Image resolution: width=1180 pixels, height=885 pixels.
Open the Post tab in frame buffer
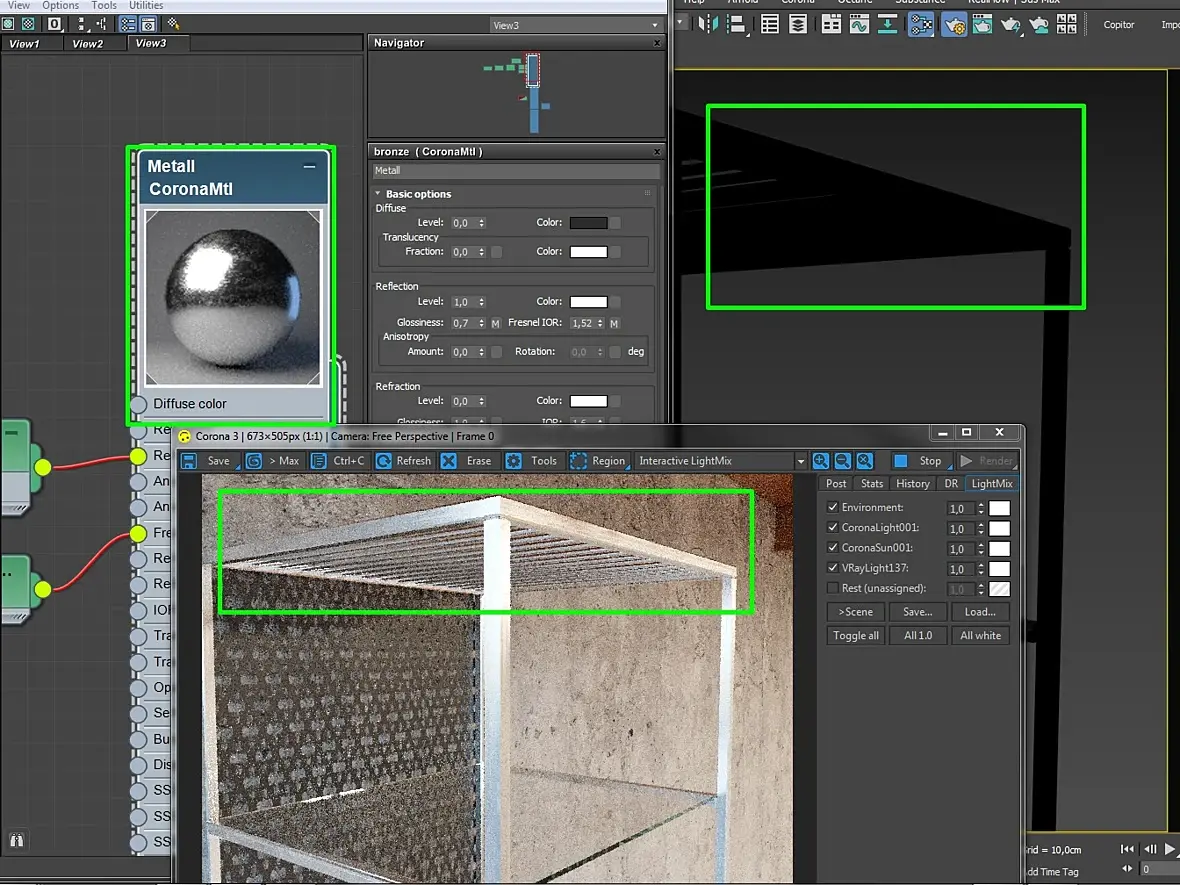coord(836,484)
